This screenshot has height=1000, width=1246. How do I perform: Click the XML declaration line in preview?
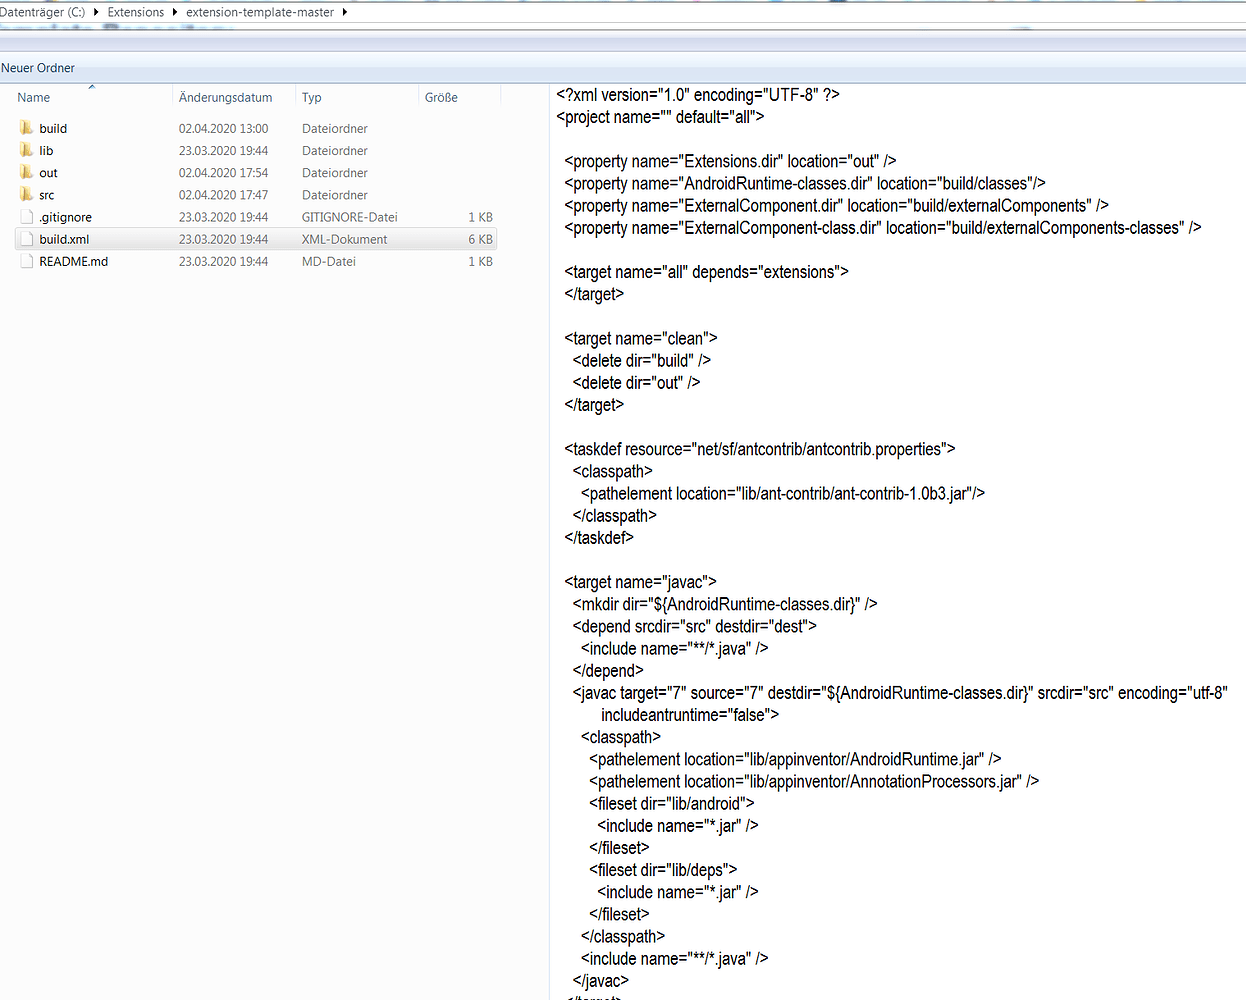click(698, 95)
